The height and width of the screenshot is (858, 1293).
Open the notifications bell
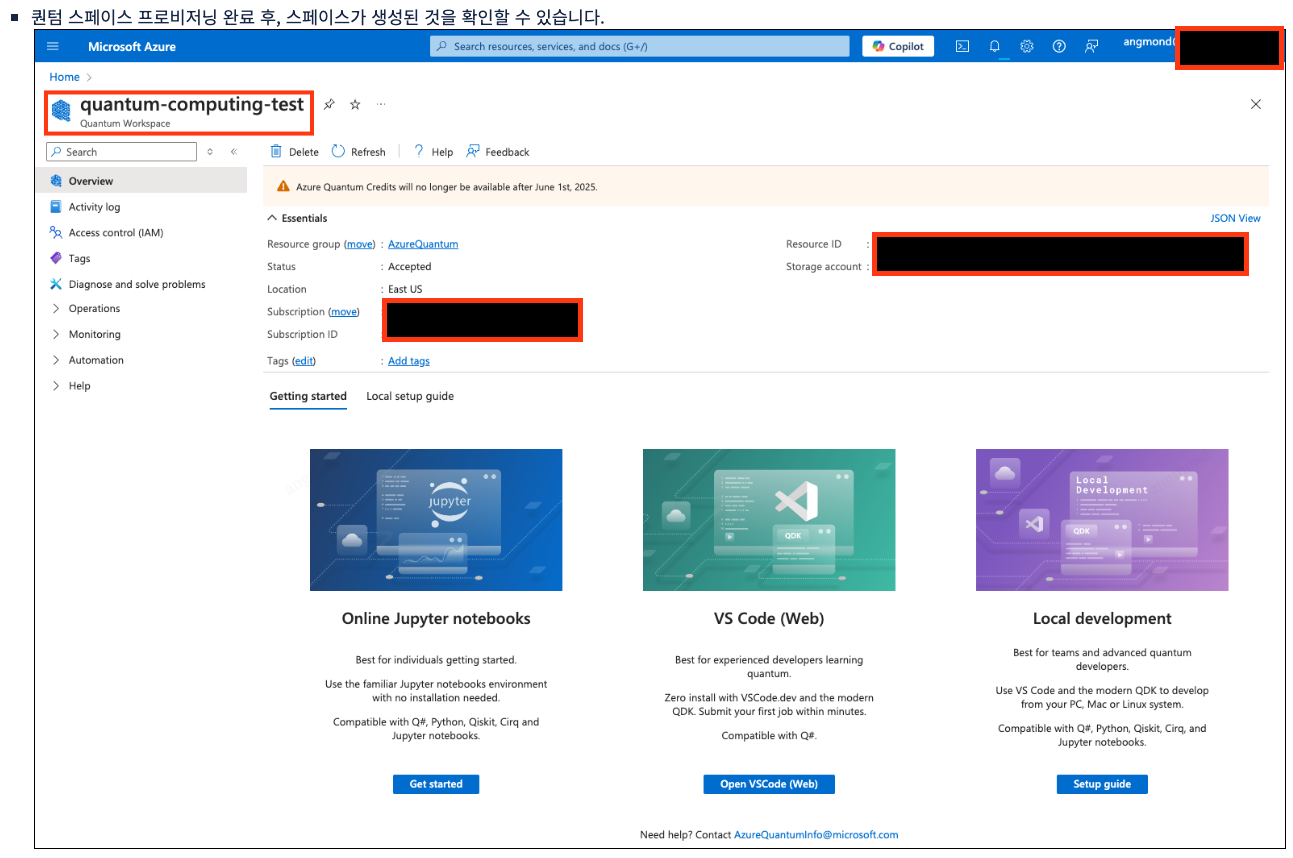point(995,46)
